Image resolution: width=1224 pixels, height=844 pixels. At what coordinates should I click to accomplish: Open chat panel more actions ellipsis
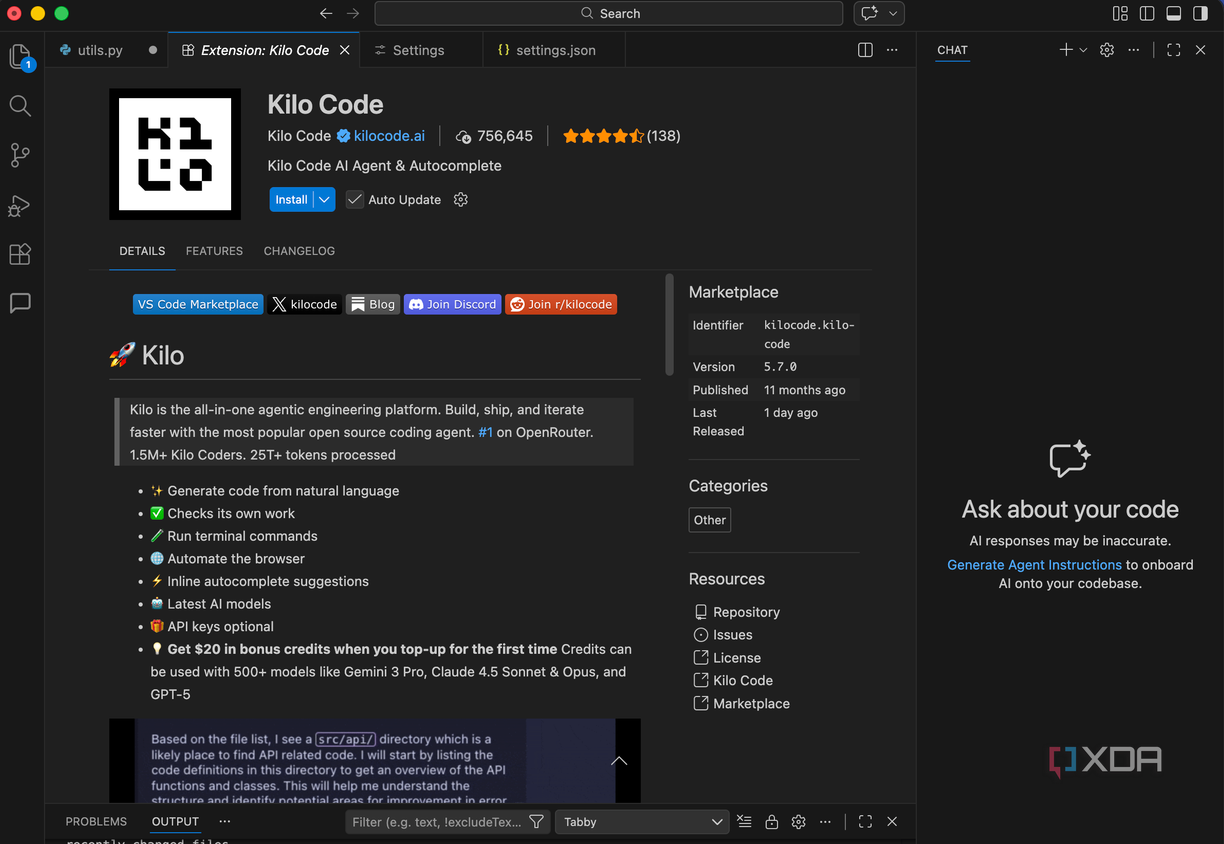[1133, 50]
